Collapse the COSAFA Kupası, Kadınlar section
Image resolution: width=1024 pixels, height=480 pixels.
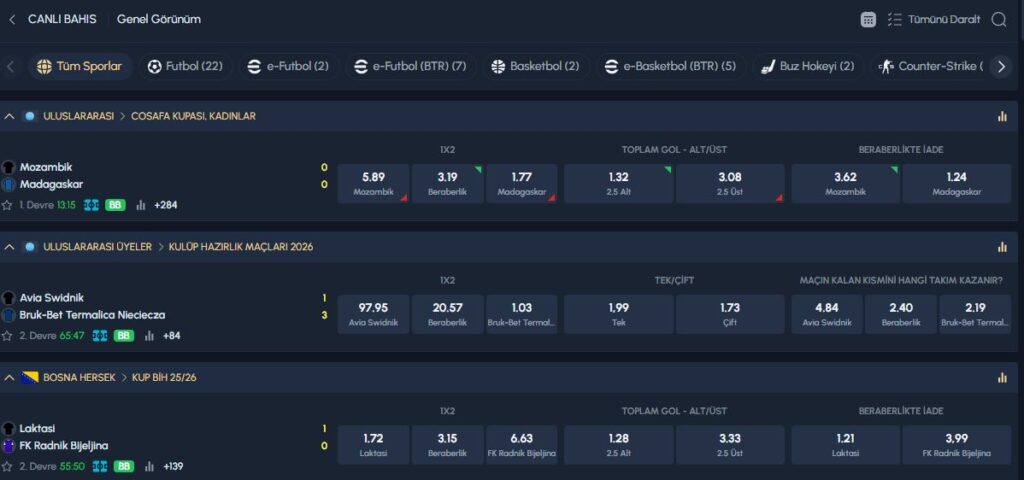tap(10, 116)
